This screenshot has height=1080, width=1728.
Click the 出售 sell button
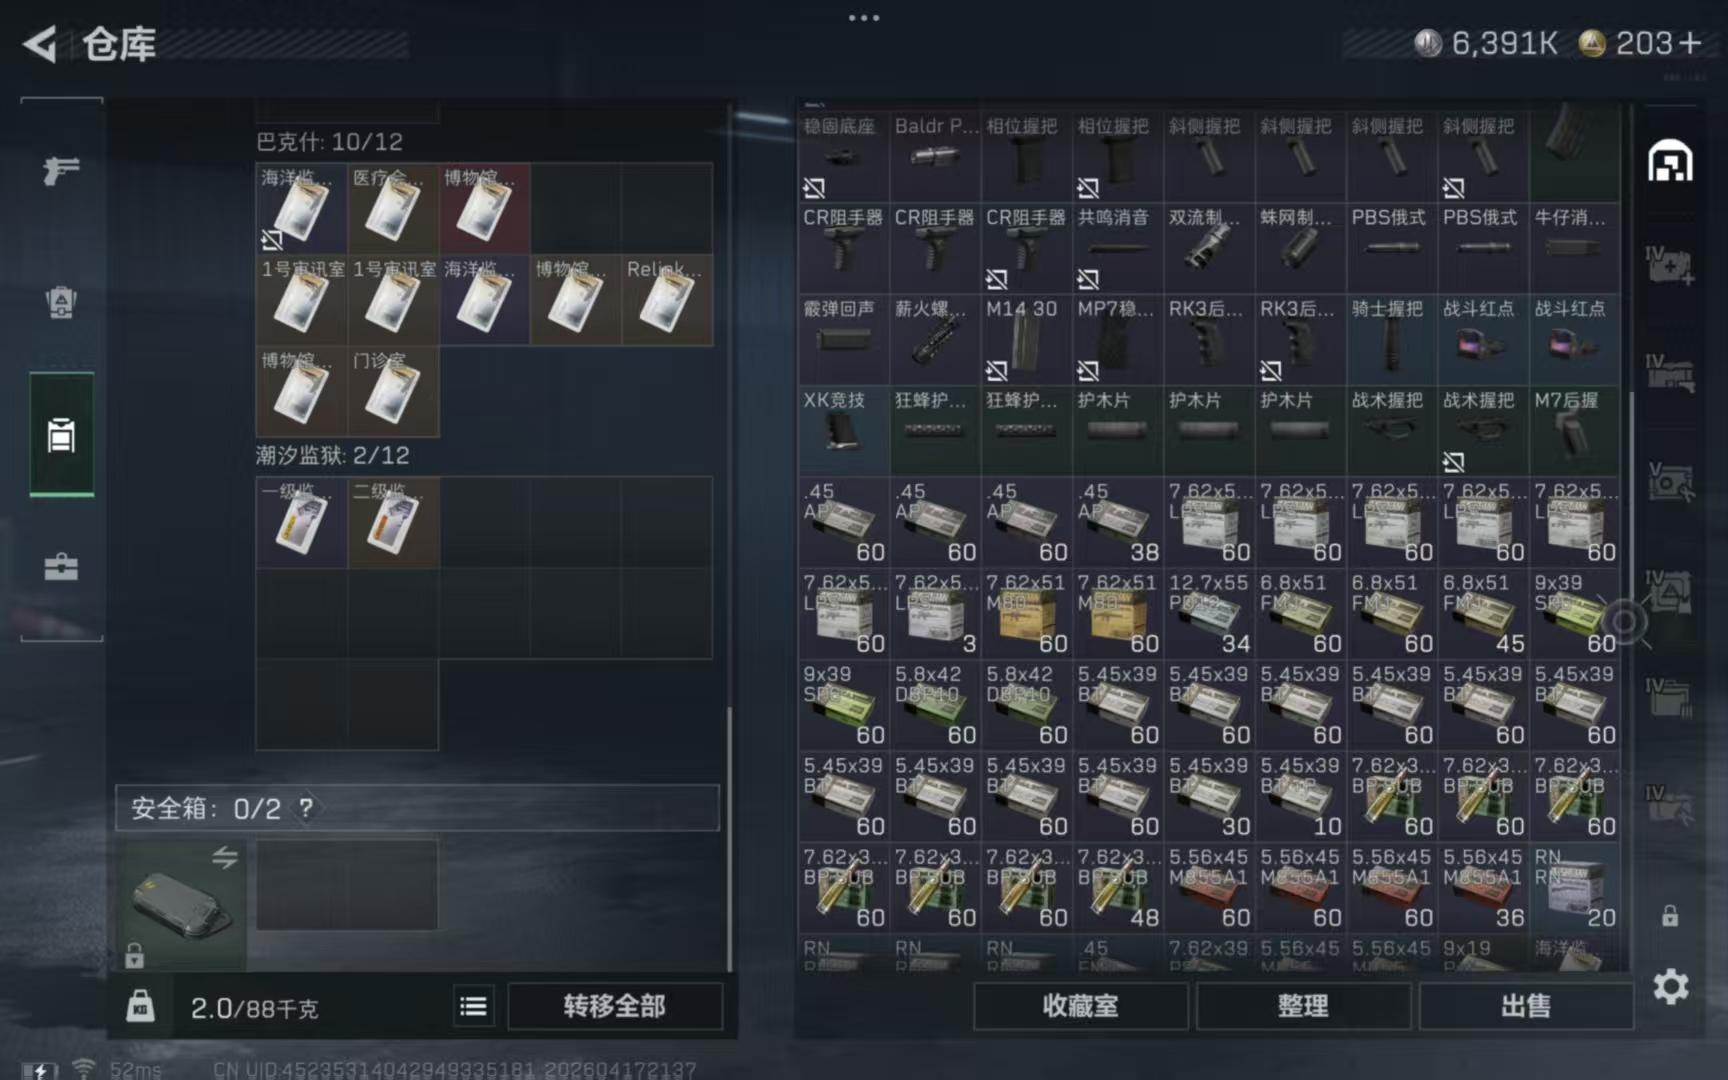click(1525, 1006)
